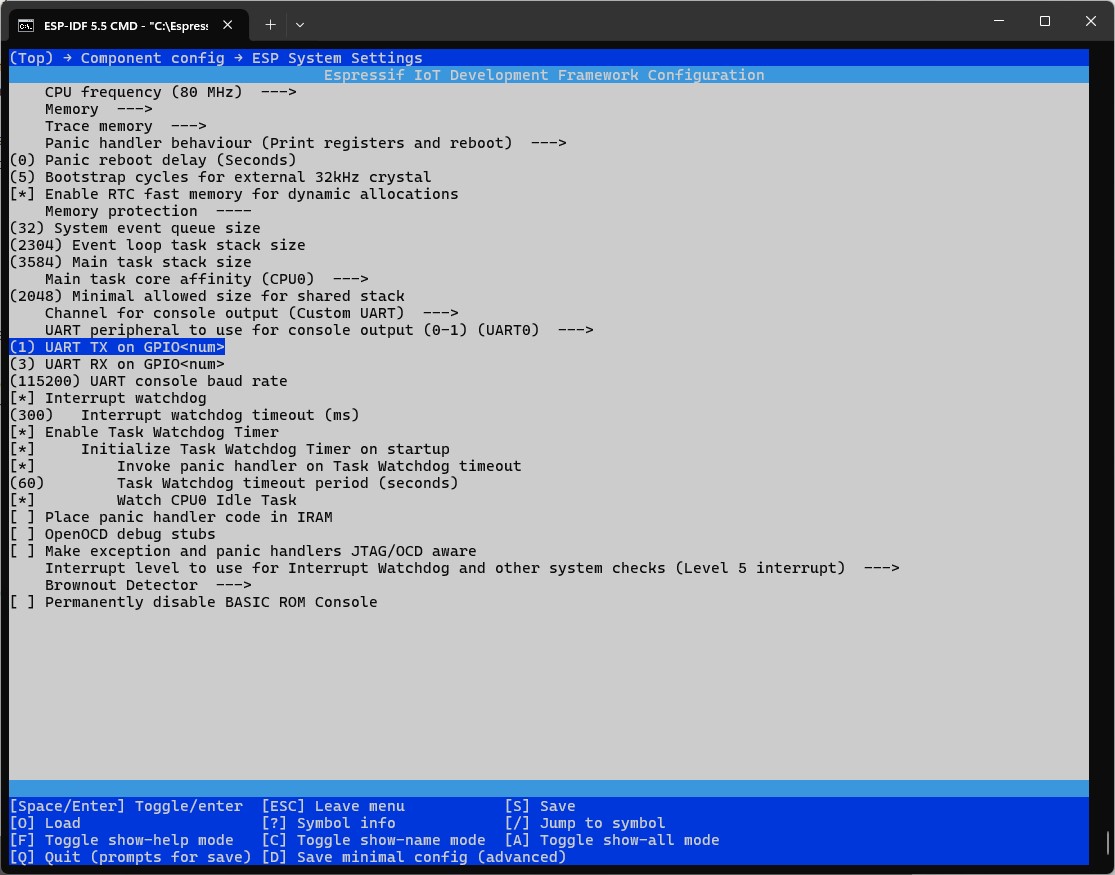Toggle Enable RTC fast memory for dynamic allocations
Image resolution: width=1115 pixels, height=875 pixels.
pos(234,194)
